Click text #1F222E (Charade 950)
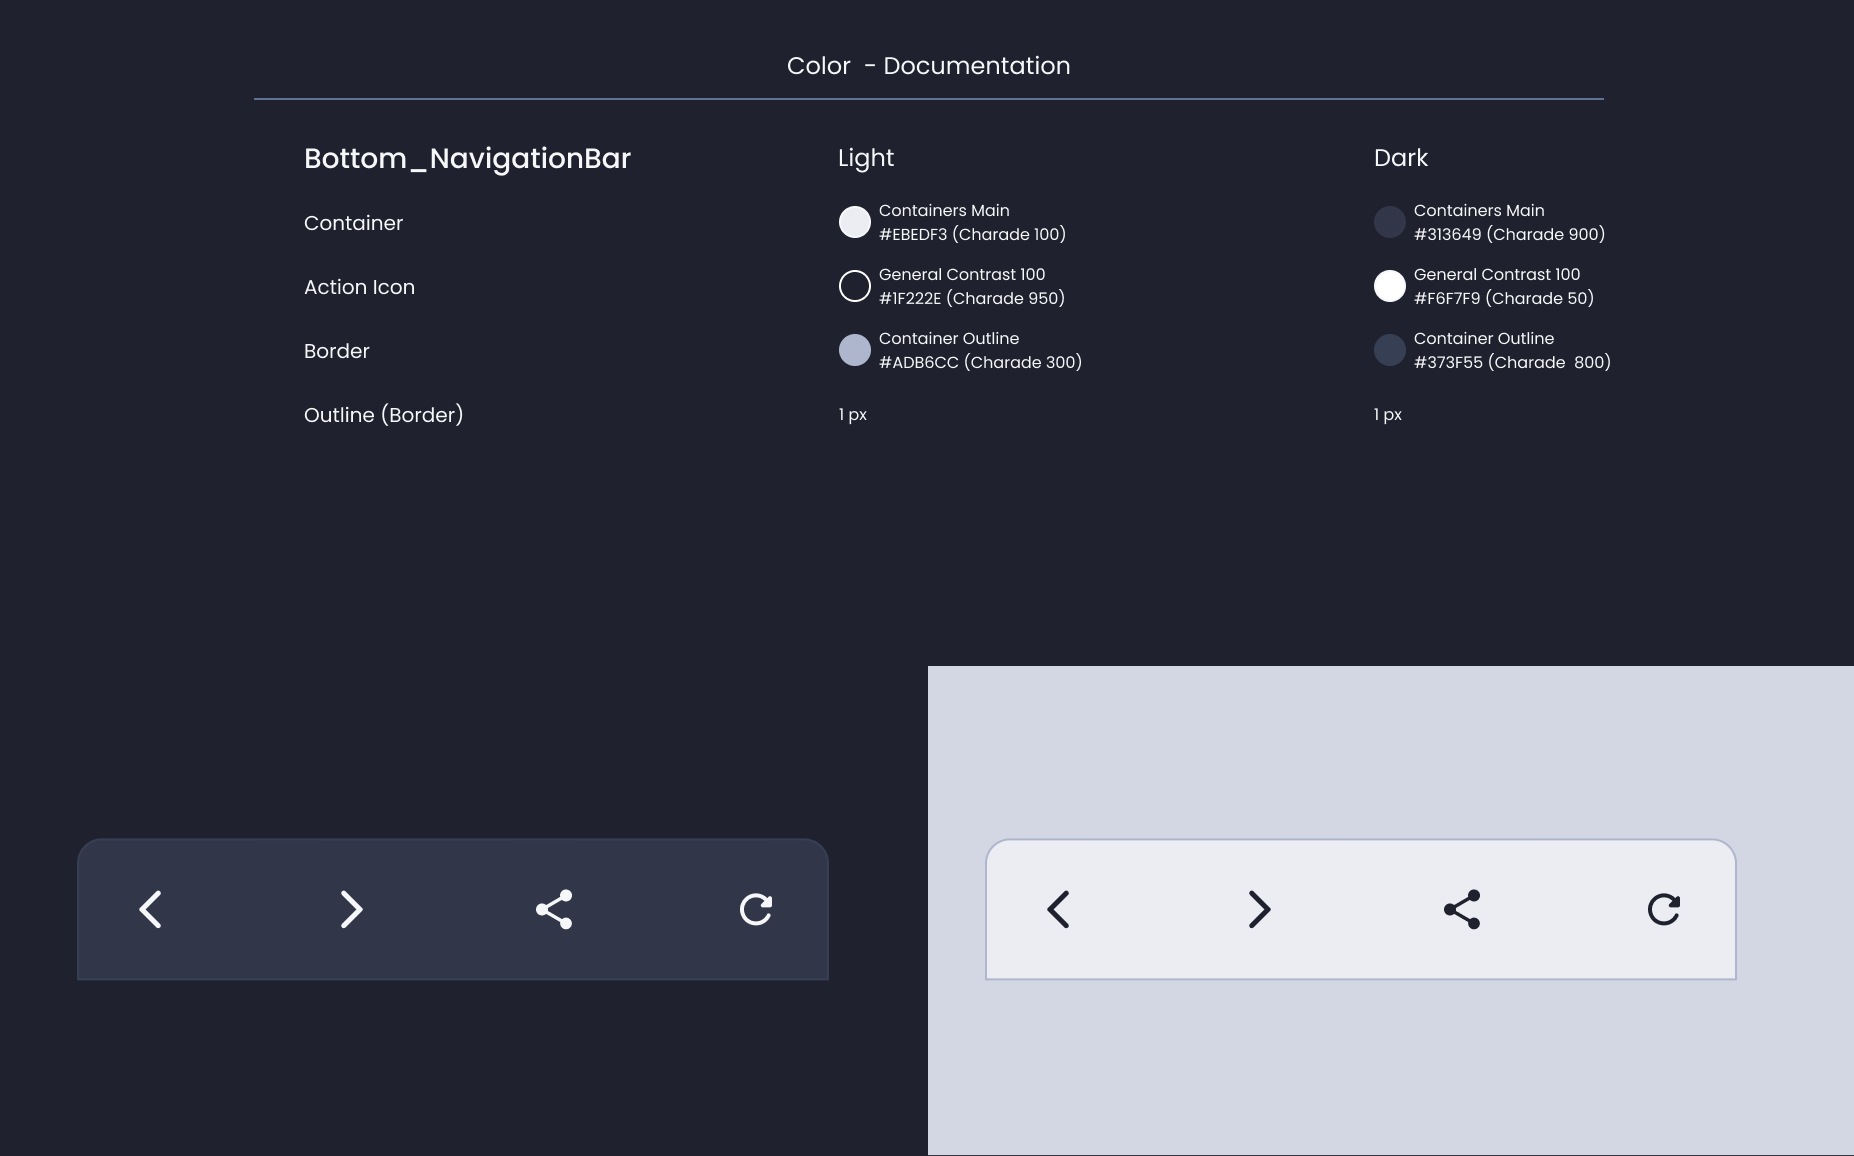The height and width of the screenshot is (1156, 1854). (972, 298)
